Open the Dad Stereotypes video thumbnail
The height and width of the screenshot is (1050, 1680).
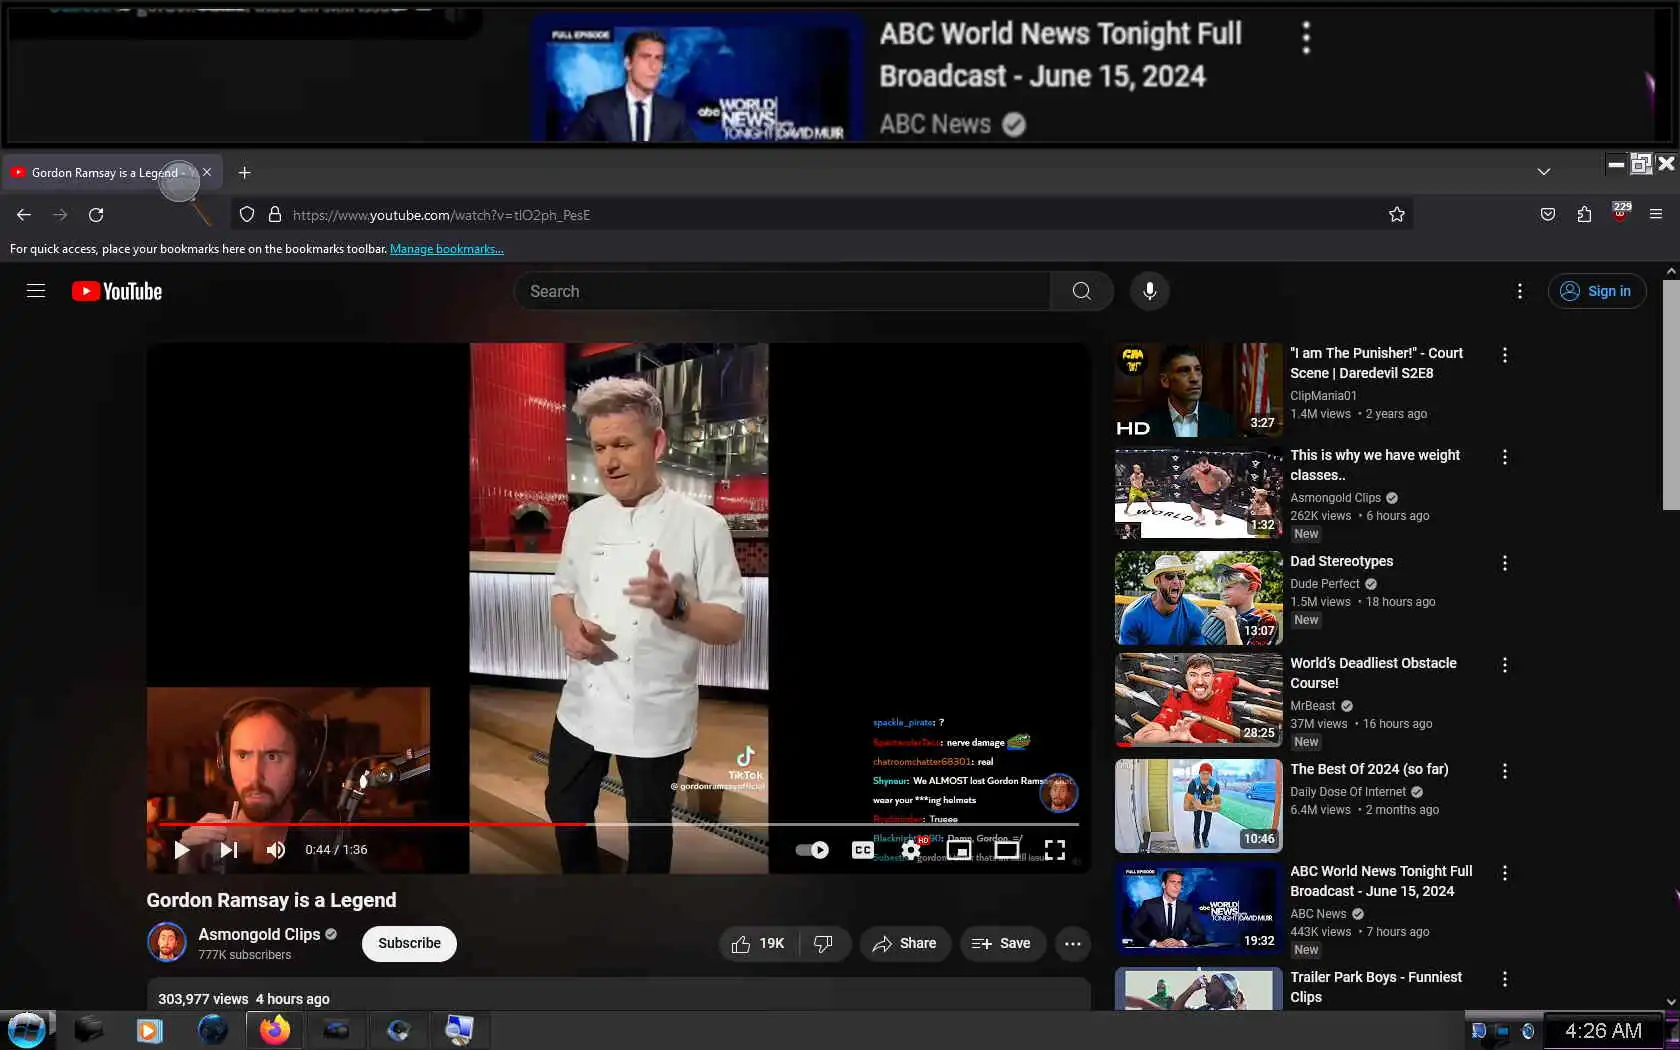tap(1199, 598)
